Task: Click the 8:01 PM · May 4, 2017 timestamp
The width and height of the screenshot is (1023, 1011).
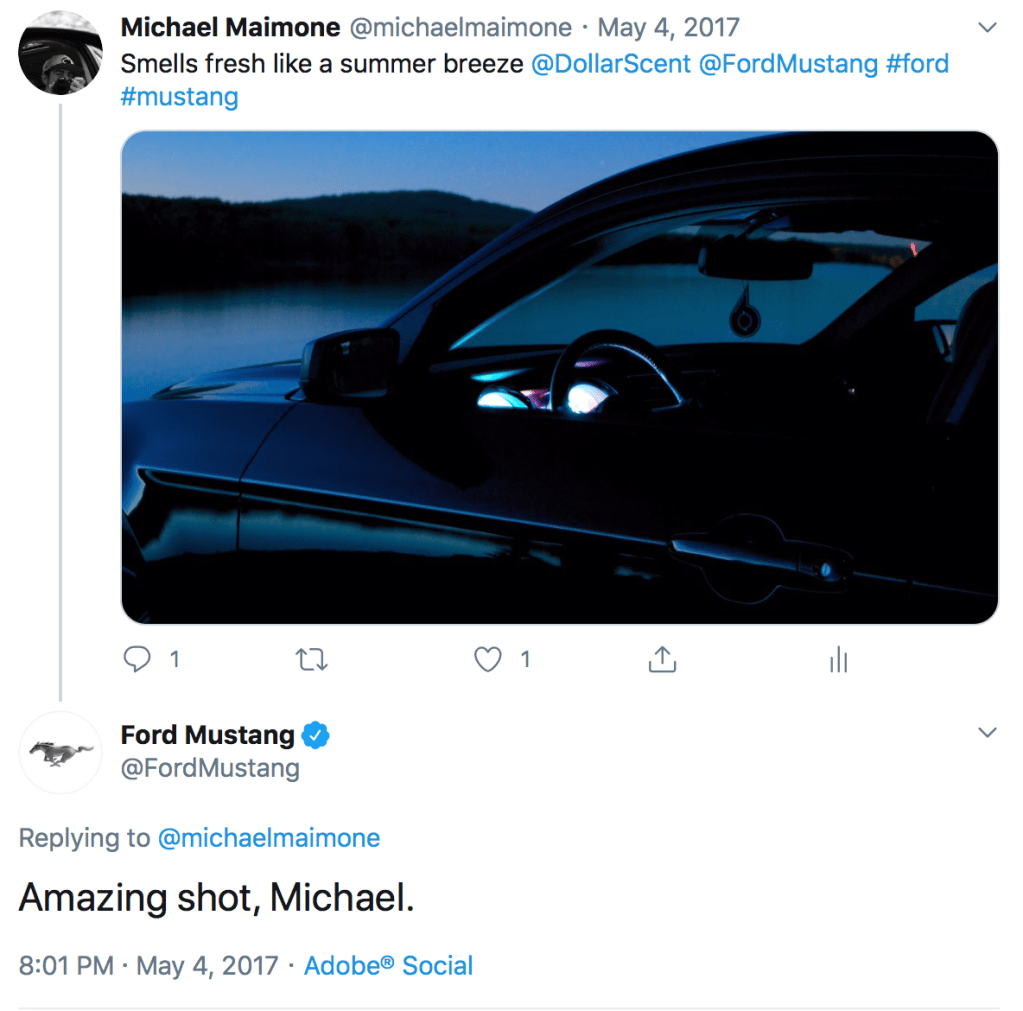Action: point(148,966)
